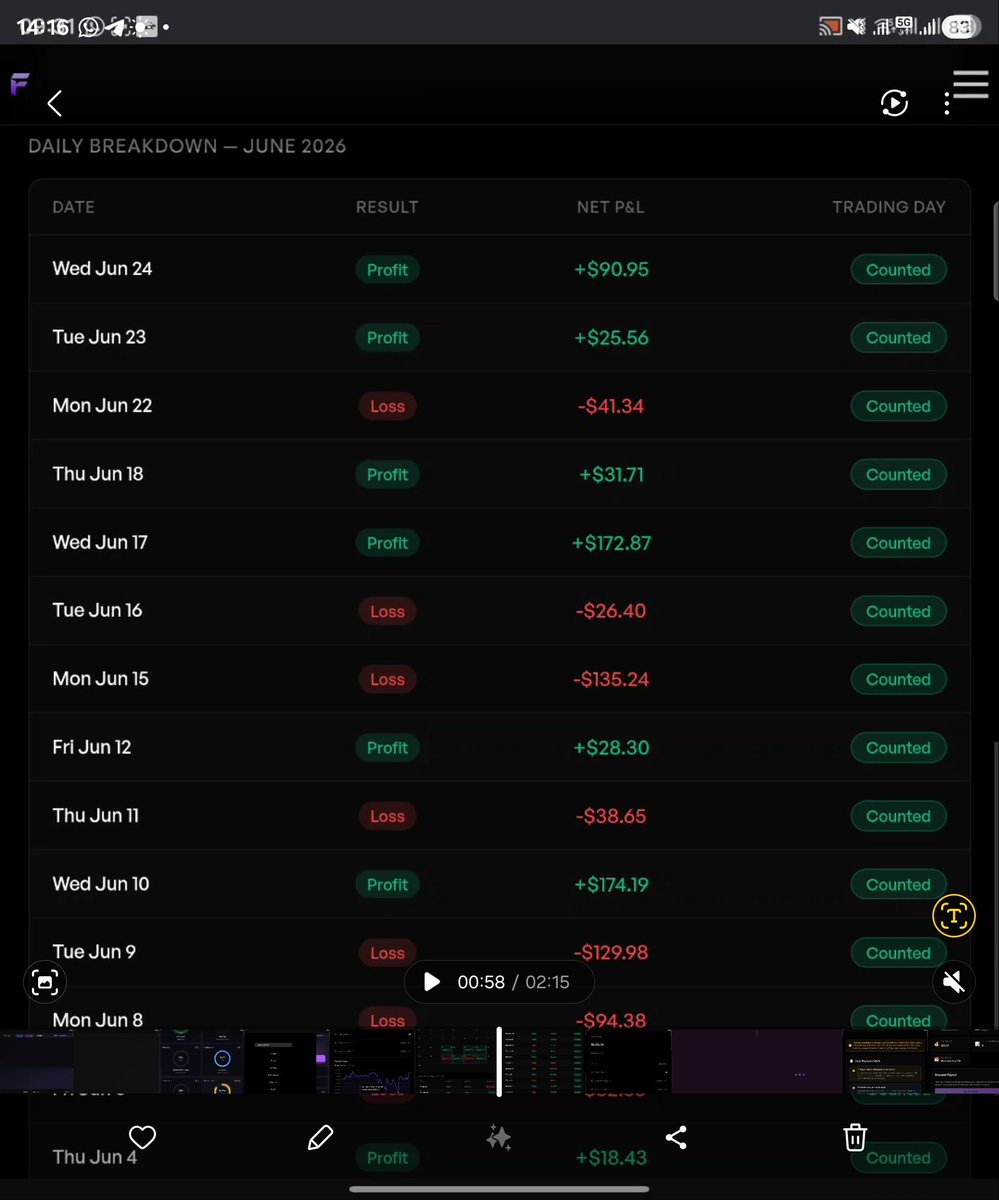The height and width of the screenshot is (1200, 999).
Task: Select the circular gauges thumbnail in timeline
Action: pyautogui.click(x=201, y=1061)
